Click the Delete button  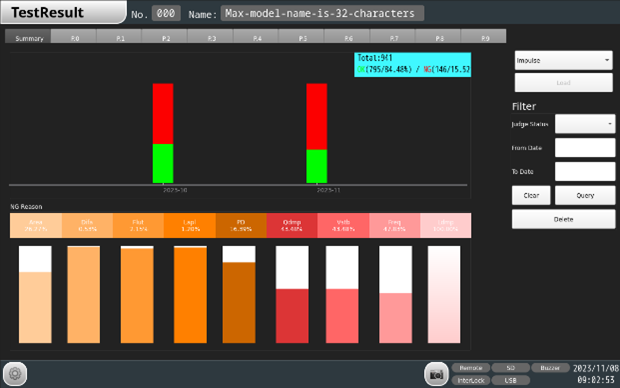563,219
